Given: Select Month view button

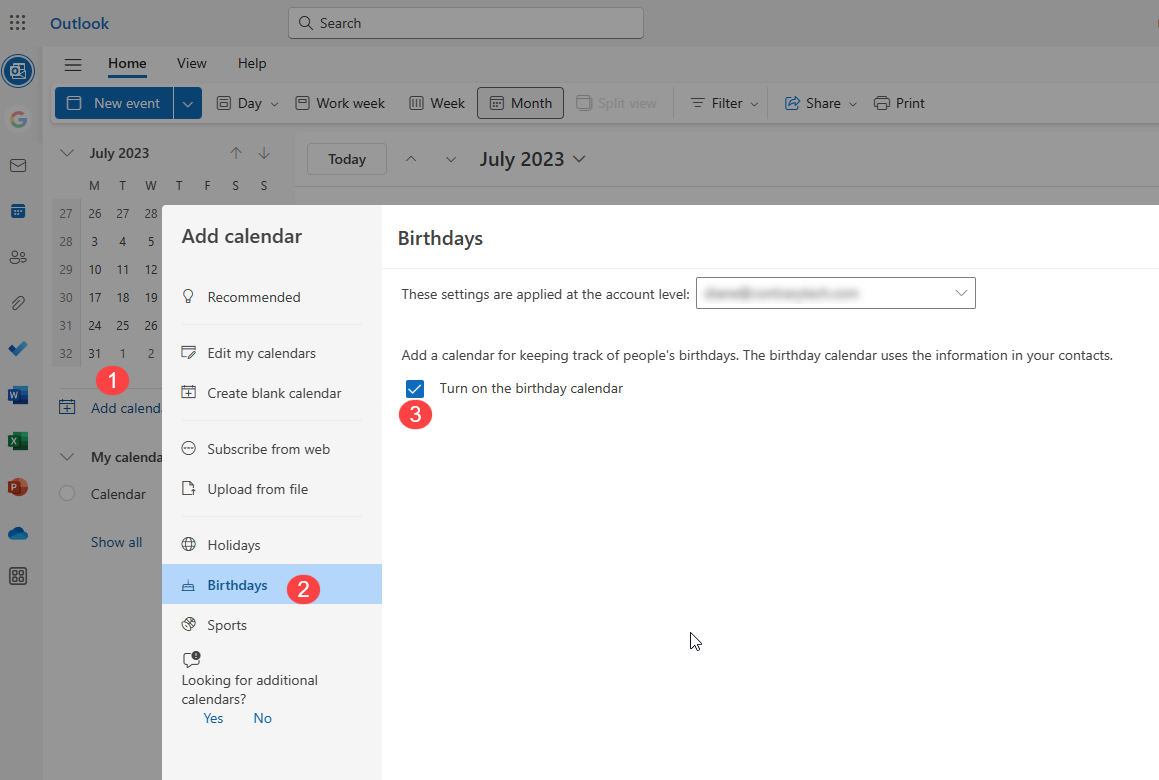Looking at the screenshot, I should pos(520,103).
